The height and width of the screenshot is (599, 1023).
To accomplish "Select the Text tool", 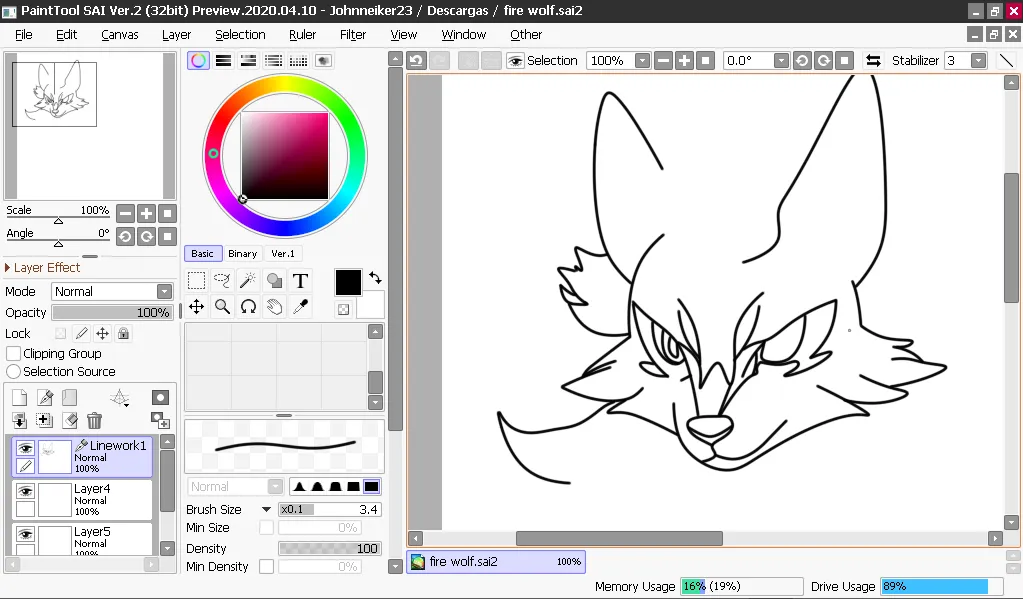I will point(300,281).
